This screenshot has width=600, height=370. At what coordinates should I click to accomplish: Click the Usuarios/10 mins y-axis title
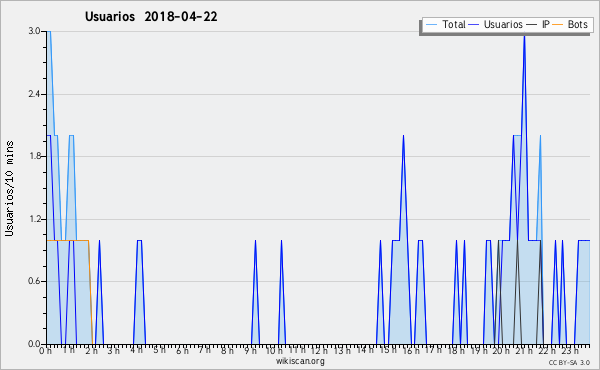[x=9, y=188]
